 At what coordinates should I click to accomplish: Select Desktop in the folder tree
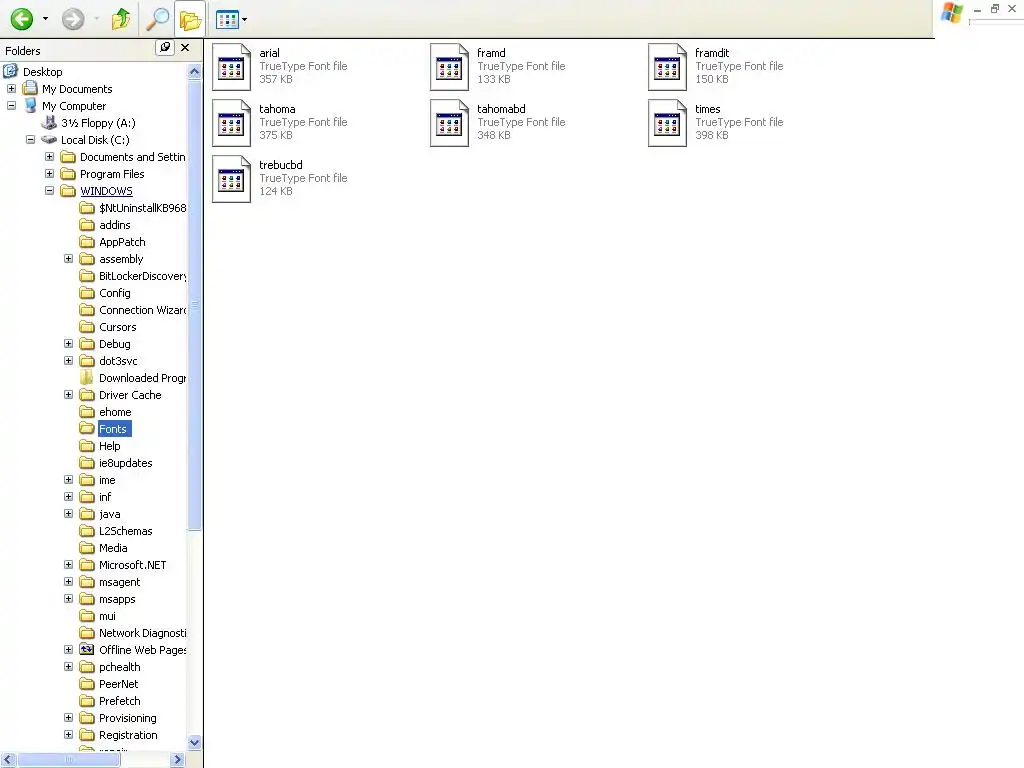(x=42, y=72)
